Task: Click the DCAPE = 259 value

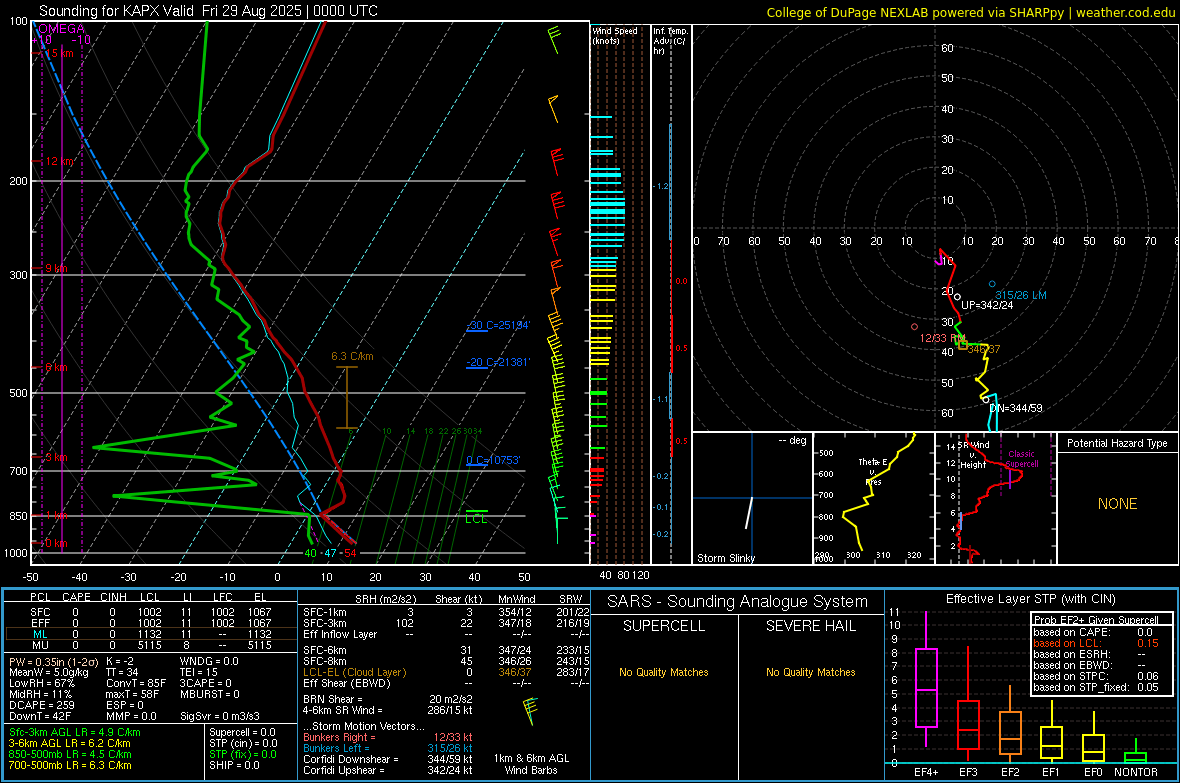Action: coord(41,705)
